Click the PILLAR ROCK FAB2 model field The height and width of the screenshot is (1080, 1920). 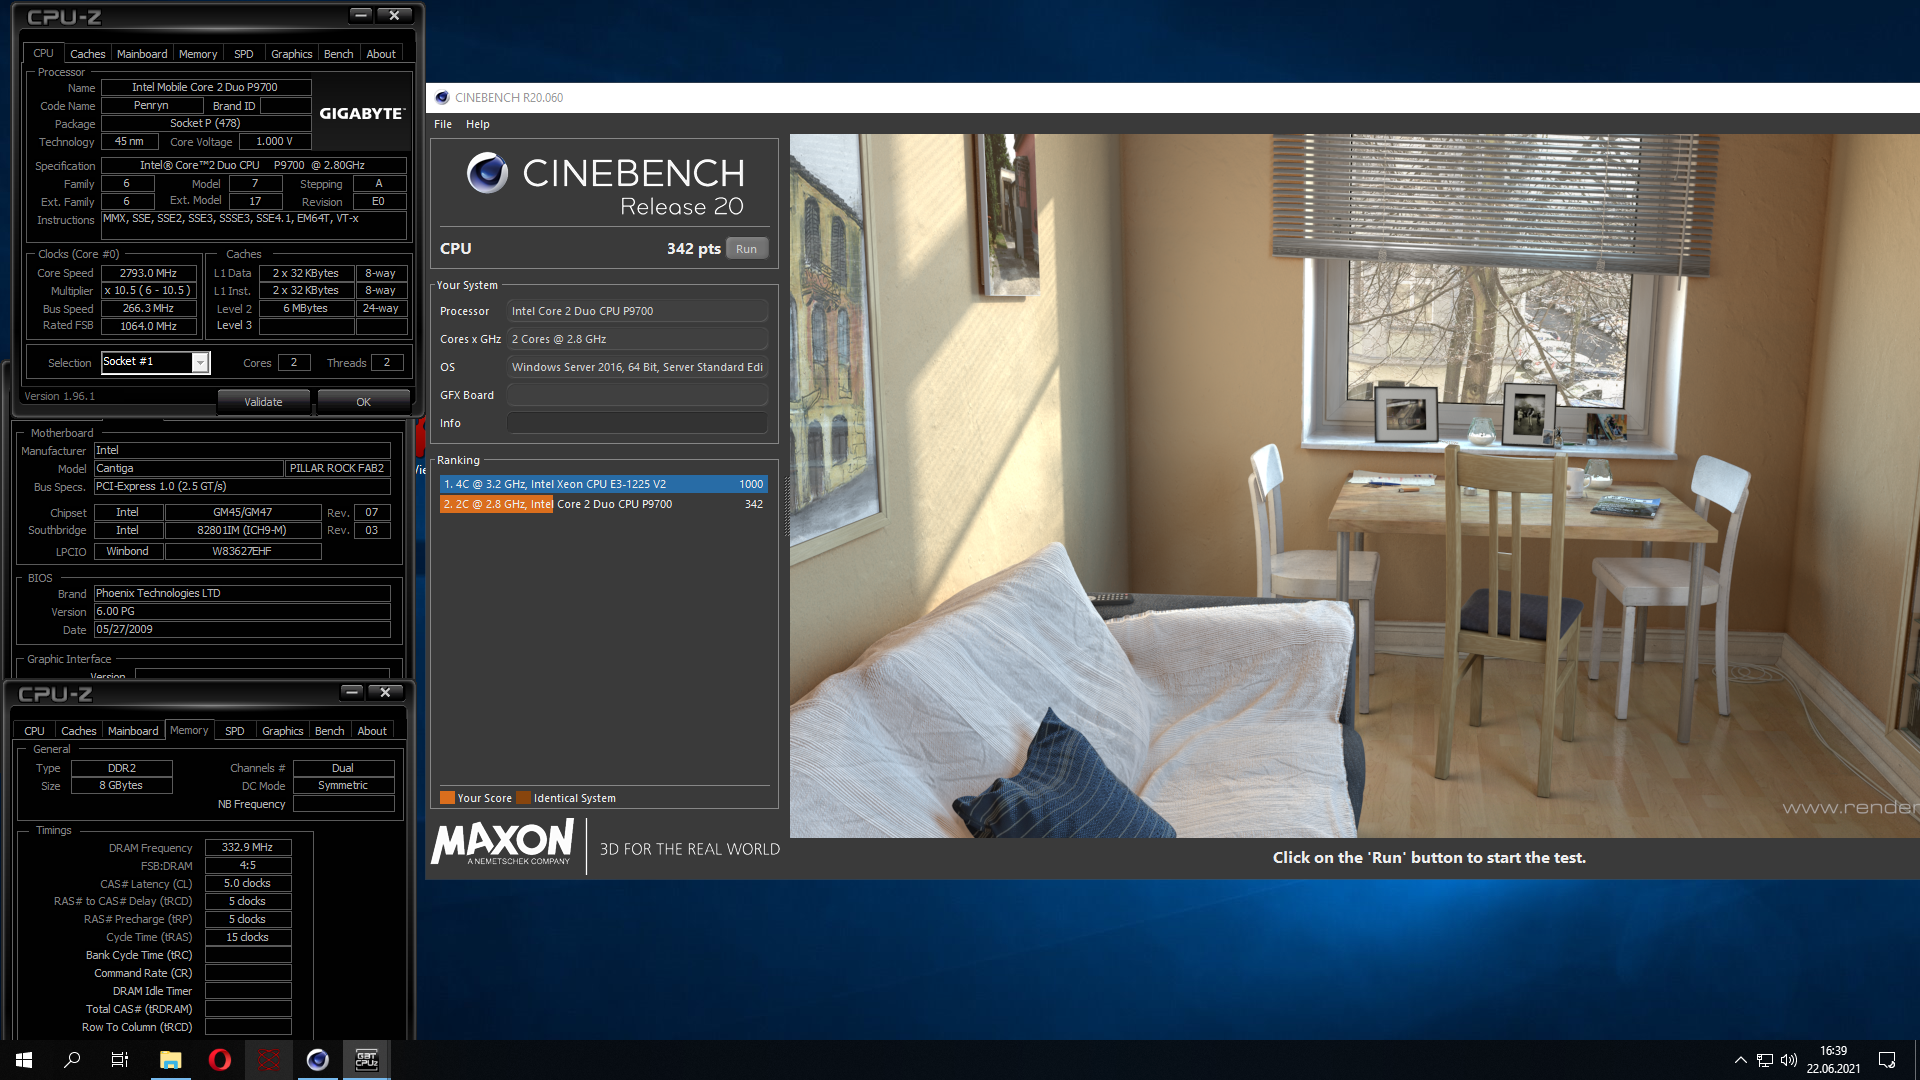[x=337, y=468]
